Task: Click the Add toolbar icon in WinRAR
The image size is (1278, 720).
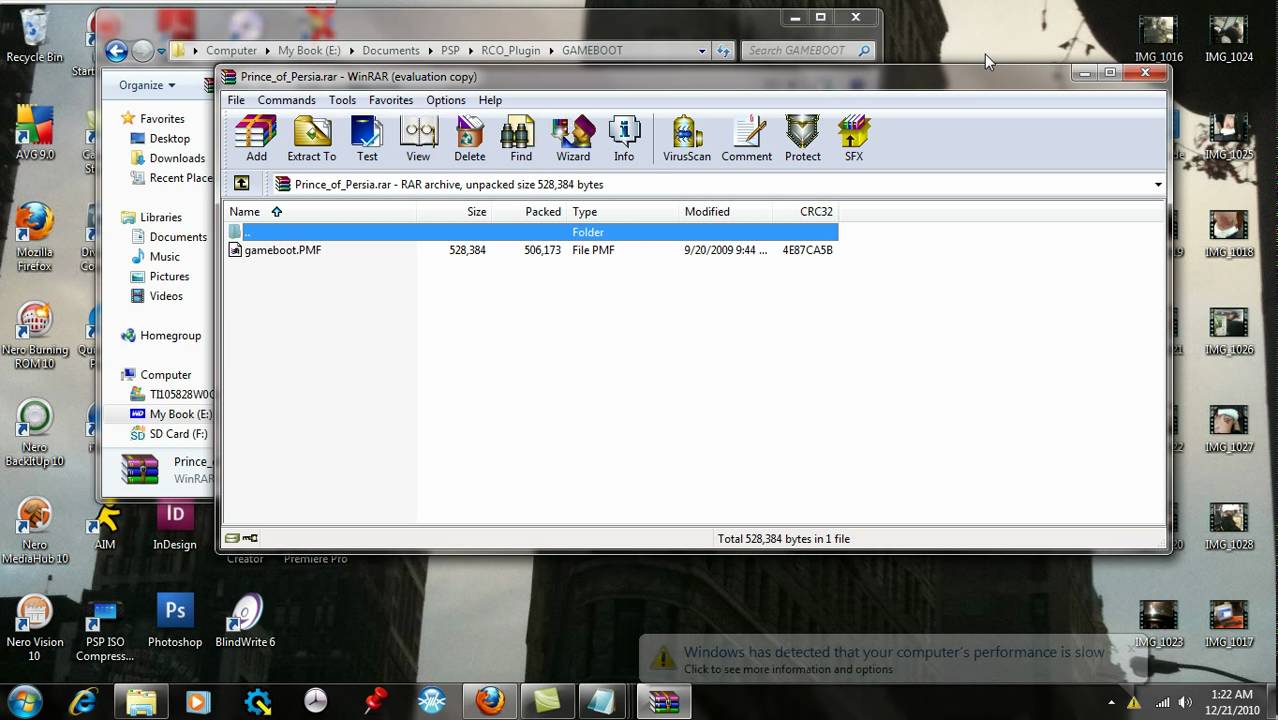Action: tap(256, 138)
